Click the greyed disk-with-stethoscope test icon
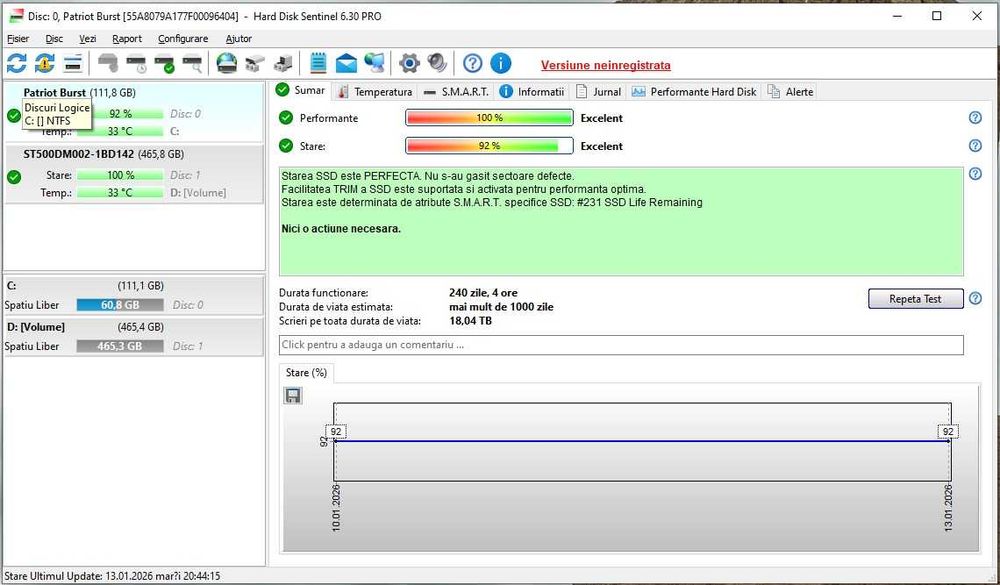The image size is (1000, 585). point(108,63)
